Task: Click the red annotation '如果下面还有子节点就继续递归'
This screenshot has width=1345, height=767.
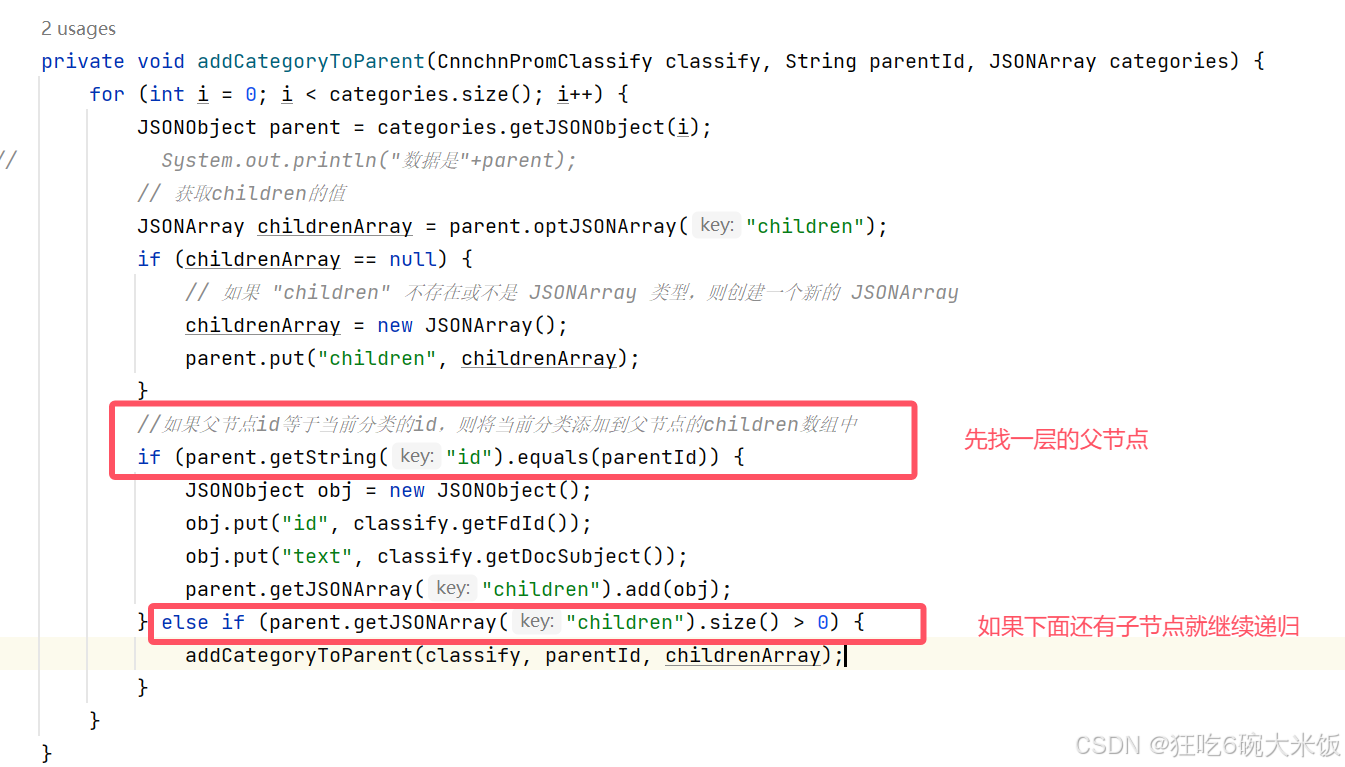Action: pyautogui.click(x=1138, y=627)
